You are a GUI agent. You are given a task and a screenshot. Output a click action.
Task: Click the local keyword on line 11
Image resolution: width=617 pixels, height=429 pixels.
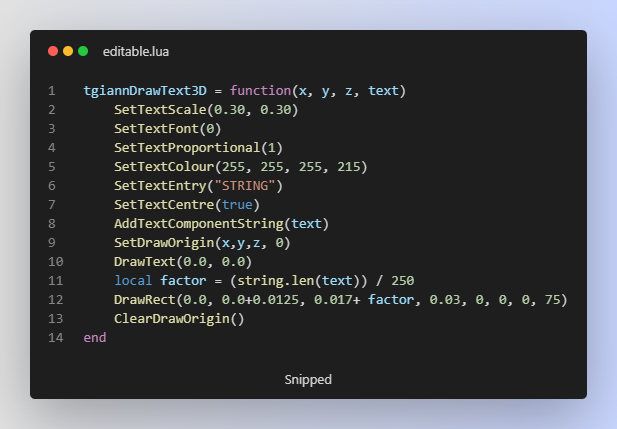pos(133,281)
